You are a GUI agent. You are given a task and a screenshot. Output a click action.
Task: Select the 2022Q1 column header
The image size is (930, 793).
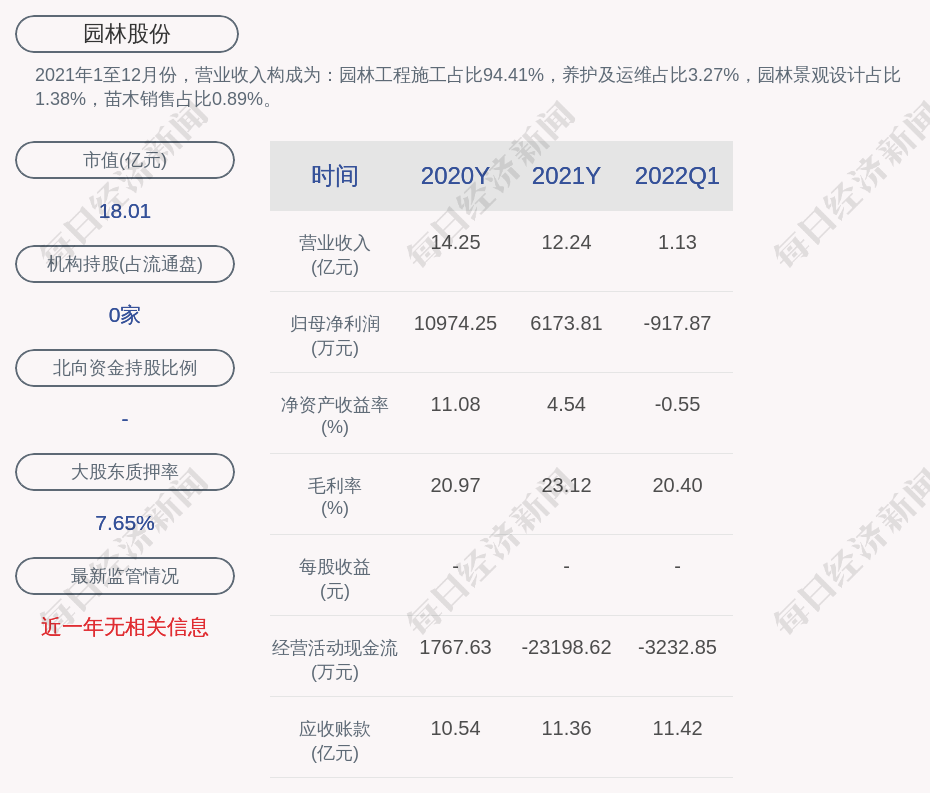click(677, 176)
